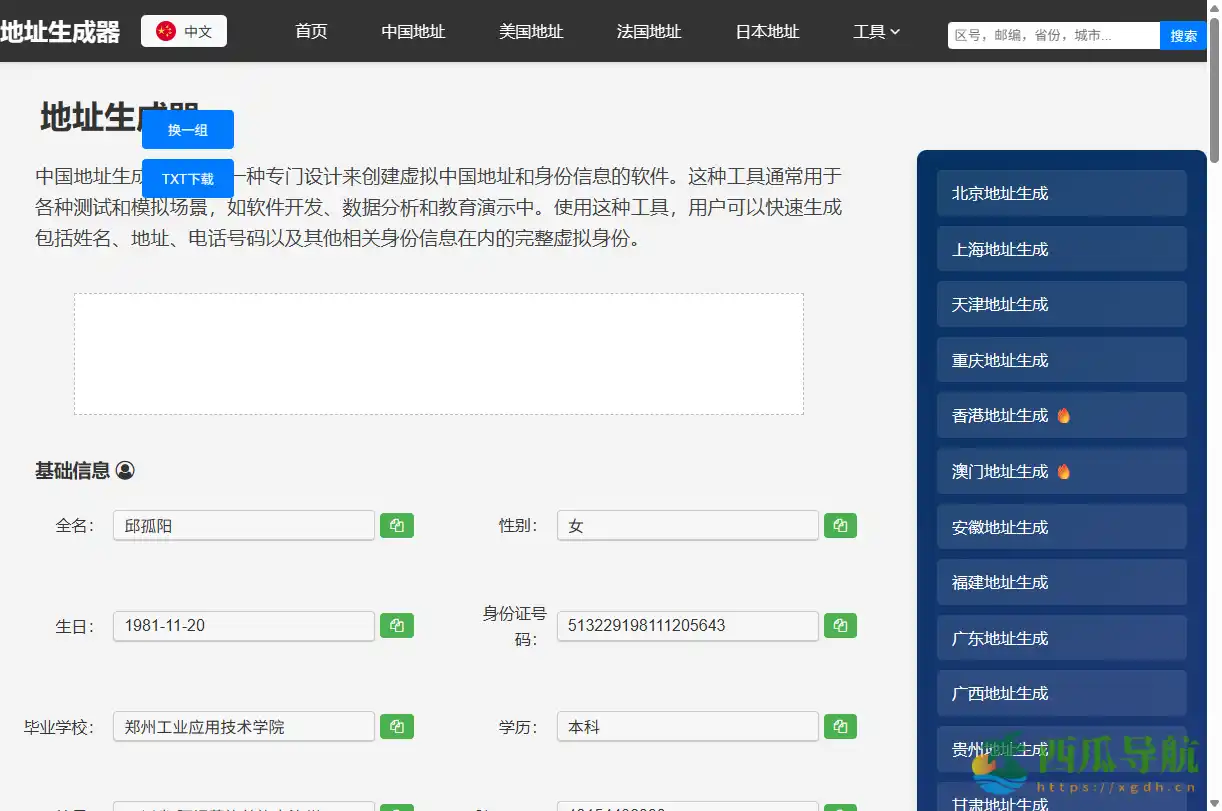Expand the 工具 dropdown menu
The height and width of the screenshot is (811, 1222).
876,31
